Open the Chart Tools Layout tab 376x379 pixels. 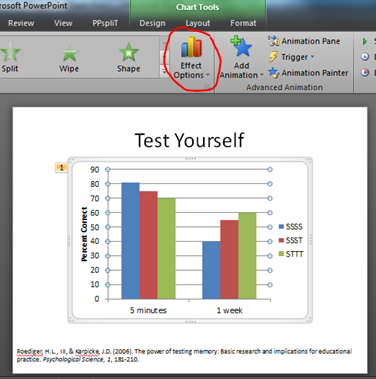(x=198, y=23)
